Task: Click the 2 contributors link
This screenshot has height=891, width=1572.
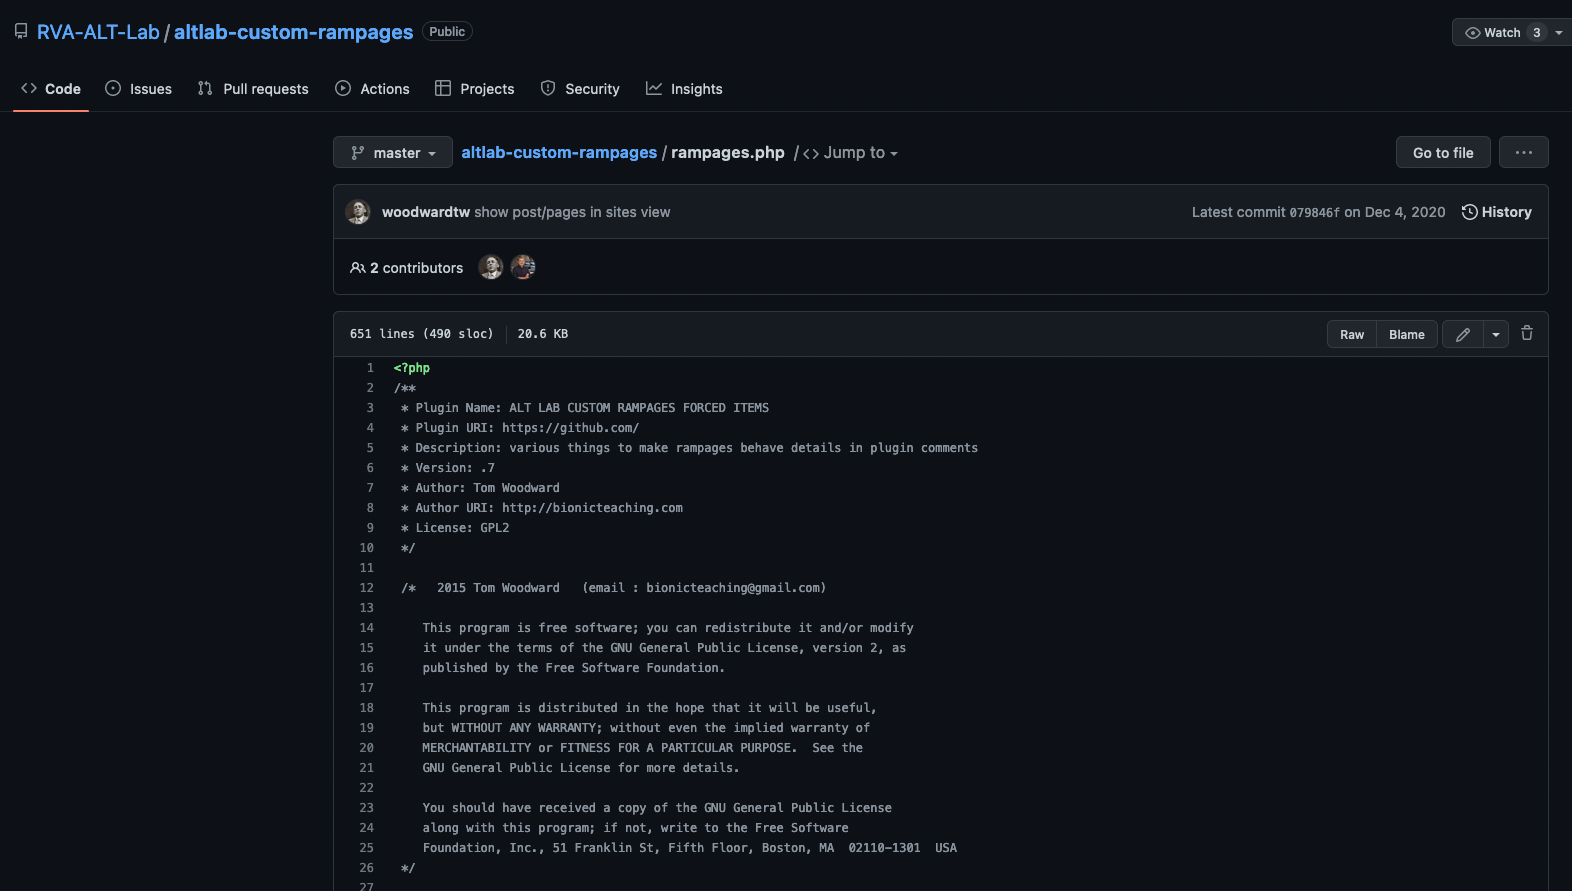Action: 407,268
